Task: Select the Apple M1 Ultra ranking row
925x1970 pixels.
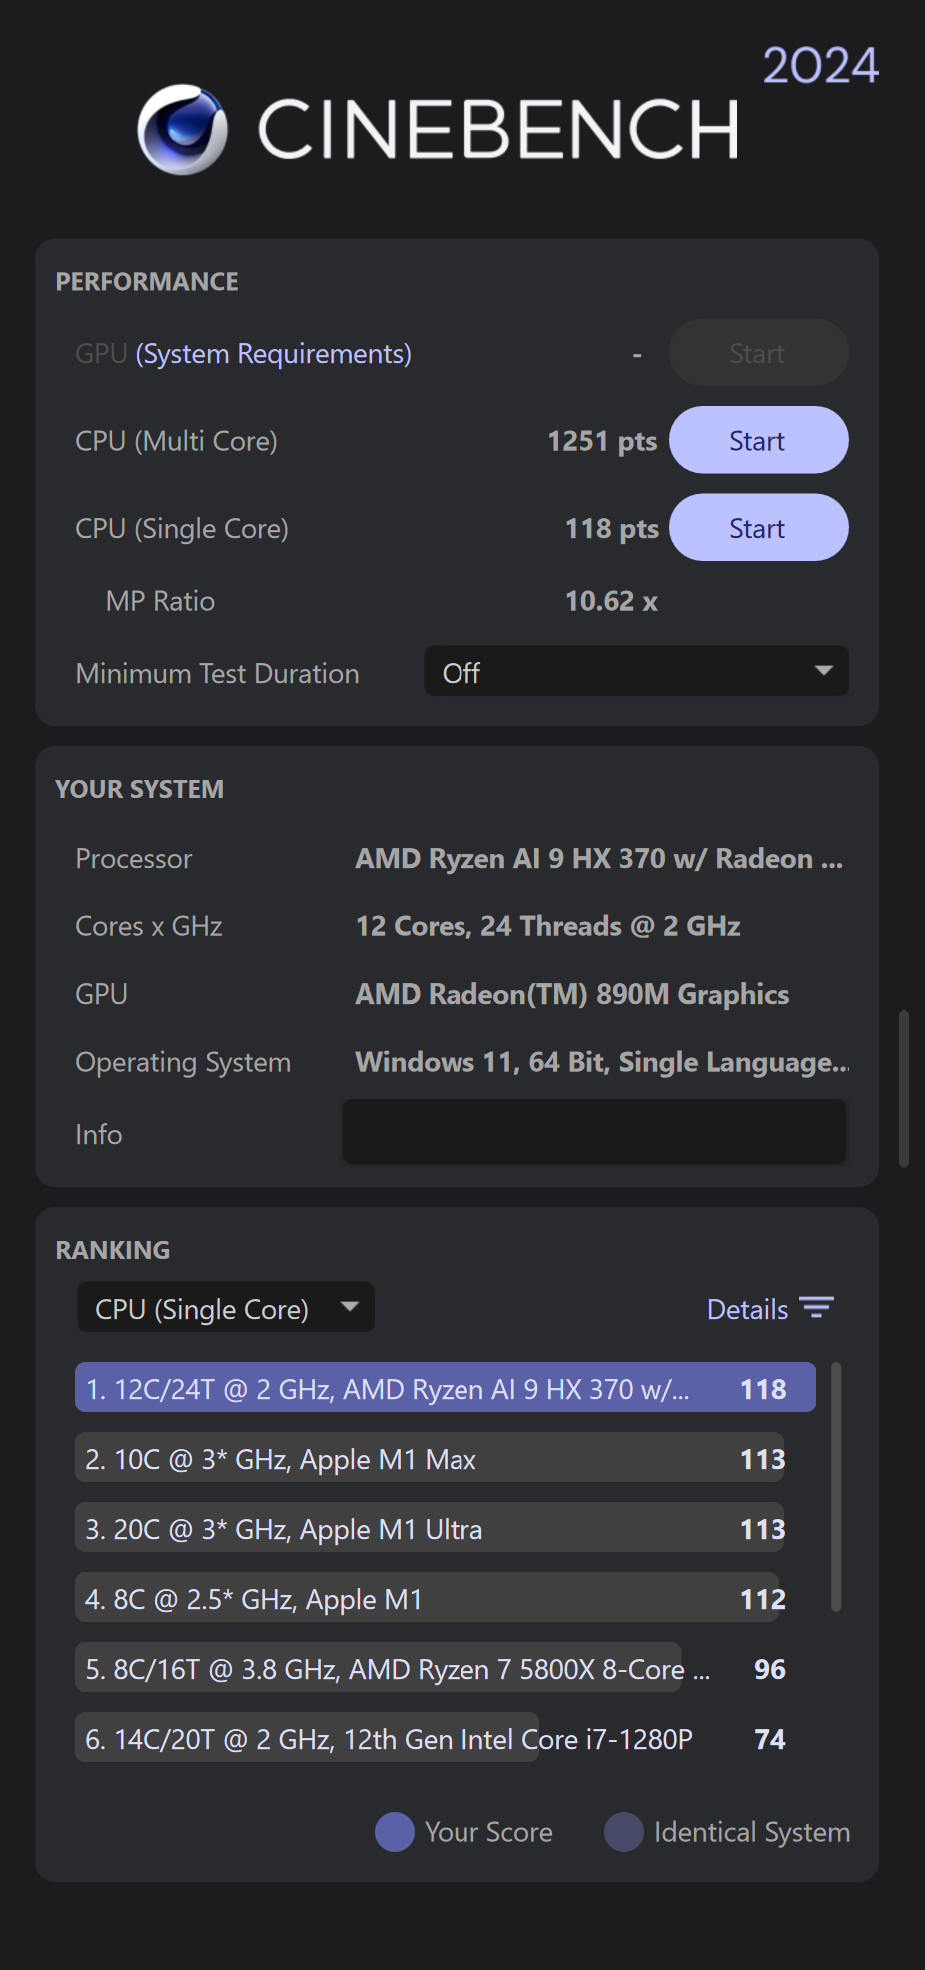Action: point(430,1528)
